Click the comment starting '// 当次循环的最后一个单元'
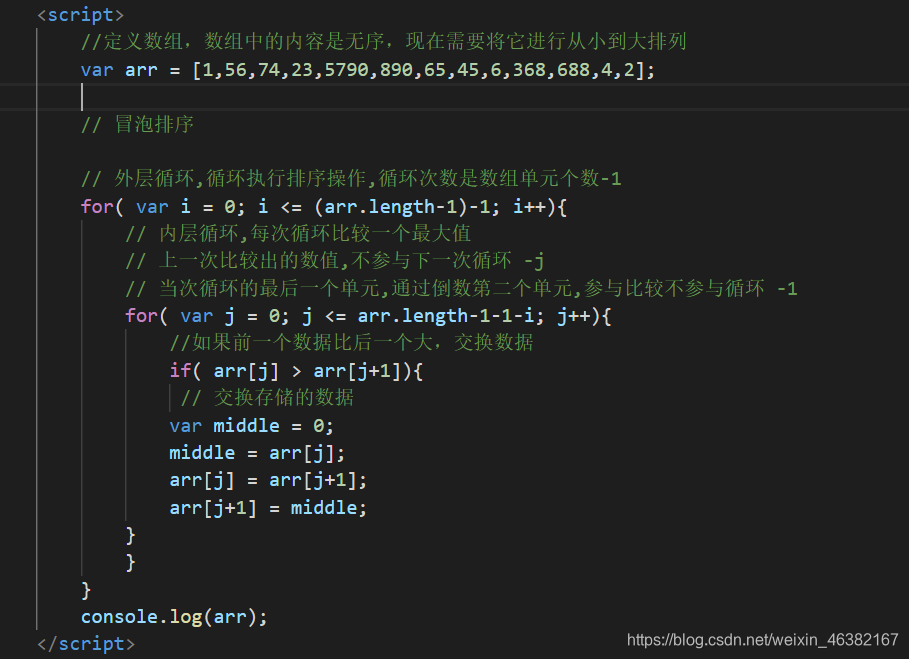Screen dimensions: 909x659 coord(461,289)
